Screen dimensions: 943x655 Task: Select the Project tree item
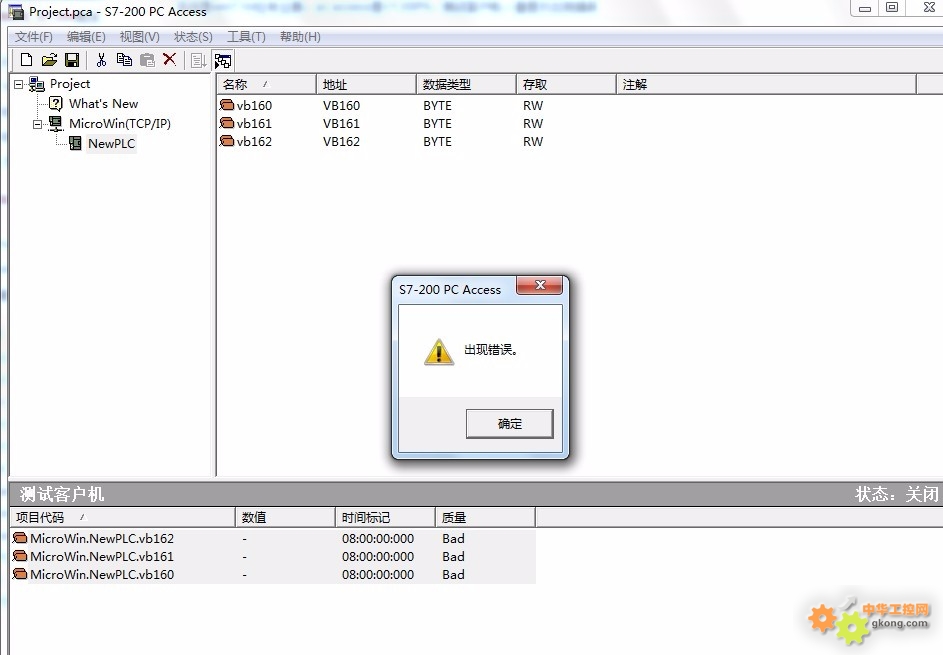(x=70, y=84)
